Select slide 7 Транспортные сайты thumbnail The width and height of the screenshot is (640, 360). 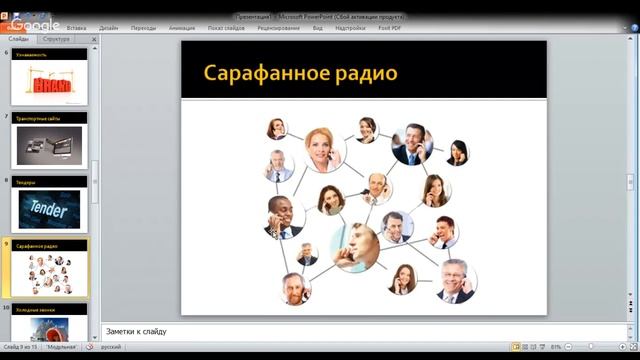(49, 140)
